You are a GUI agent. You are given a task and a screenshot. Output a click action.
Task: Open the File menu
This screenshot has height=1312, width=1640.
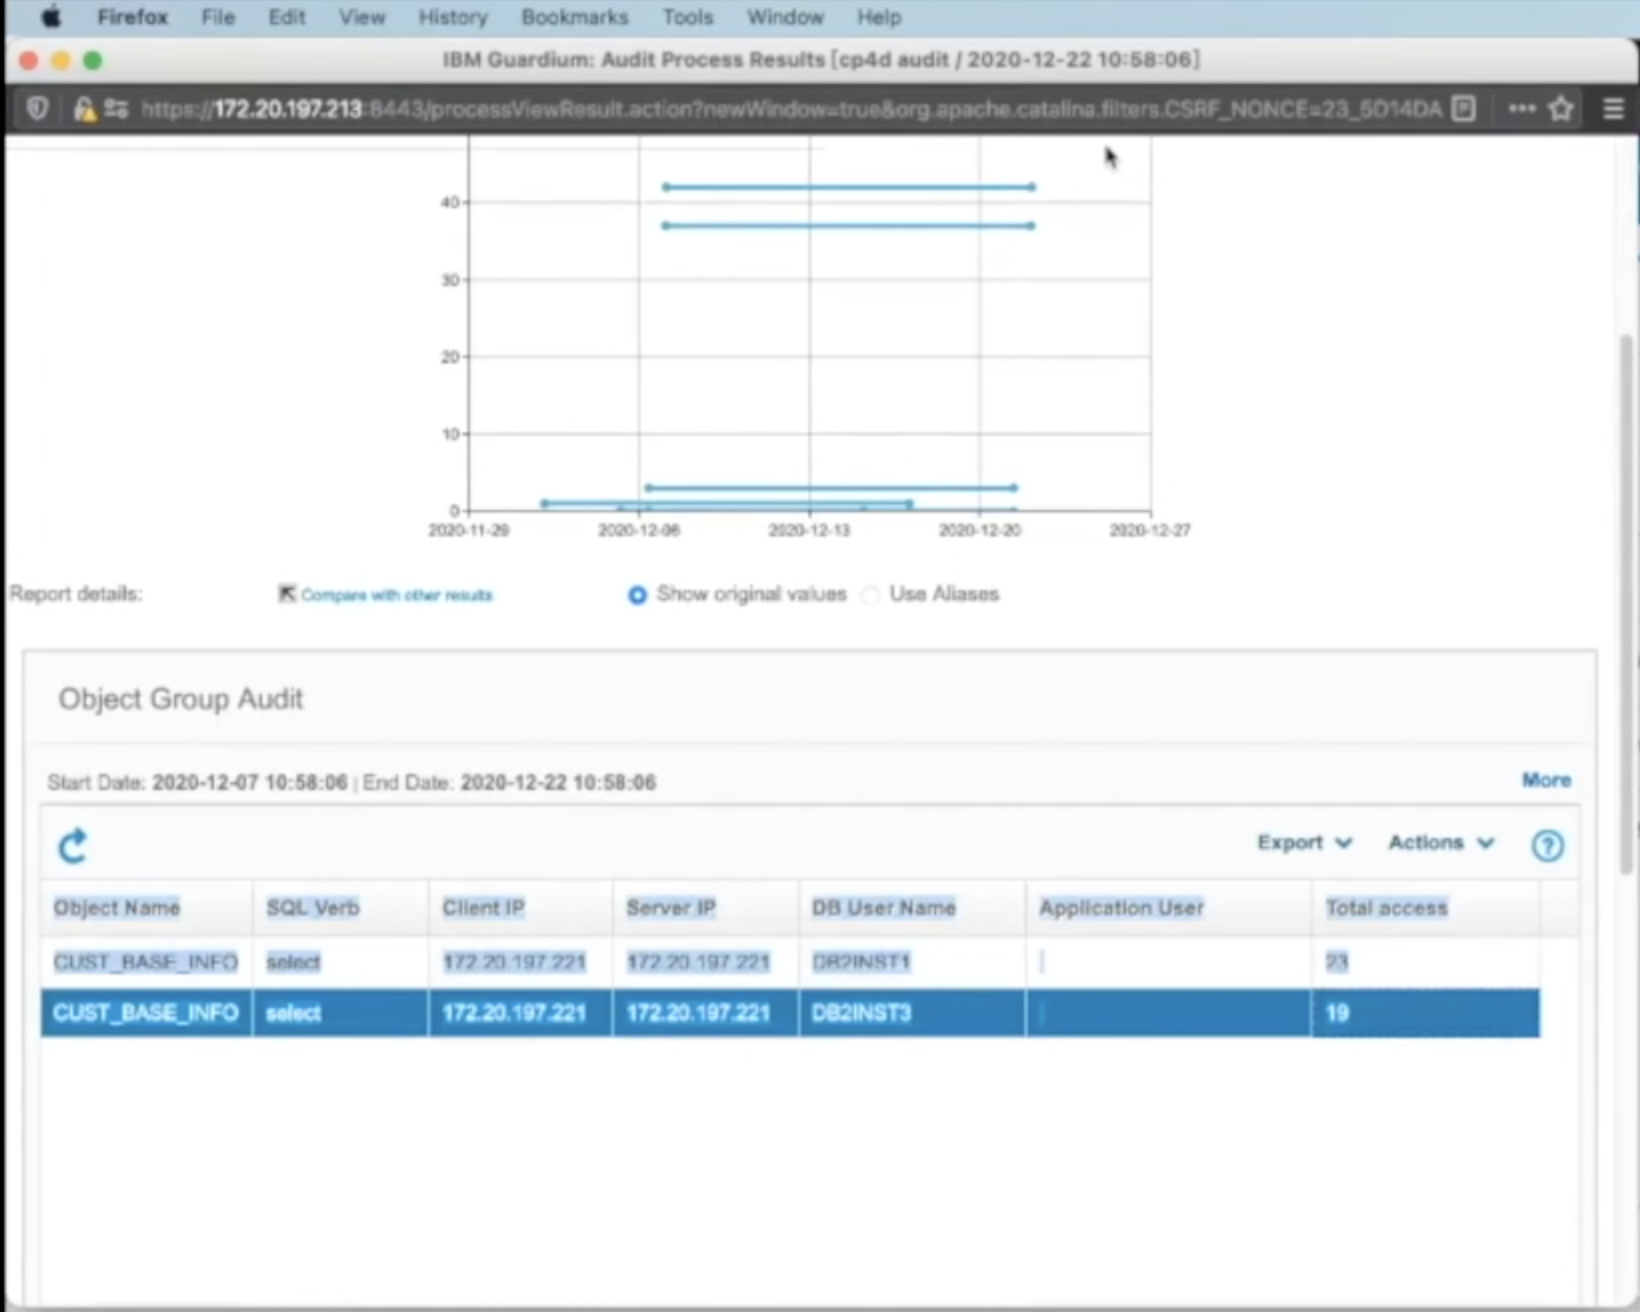[x=217, y=17]
